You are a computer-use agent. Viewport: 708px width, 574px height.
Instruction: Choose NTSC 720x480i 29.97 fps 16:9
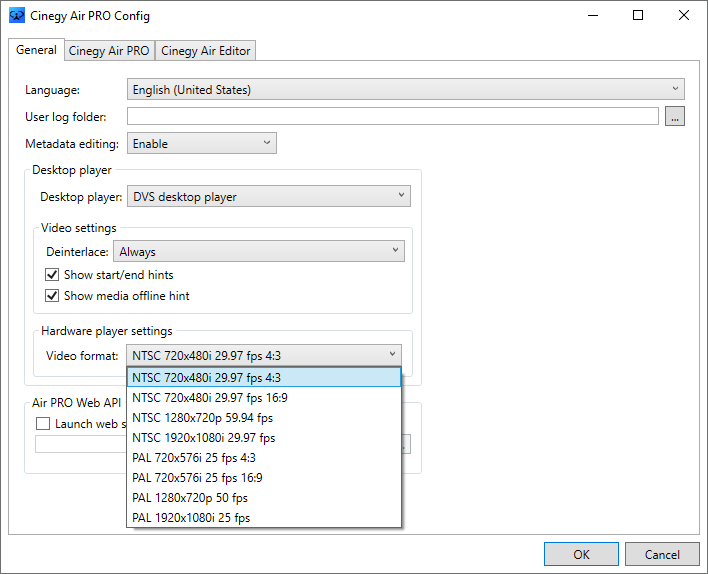264,397
